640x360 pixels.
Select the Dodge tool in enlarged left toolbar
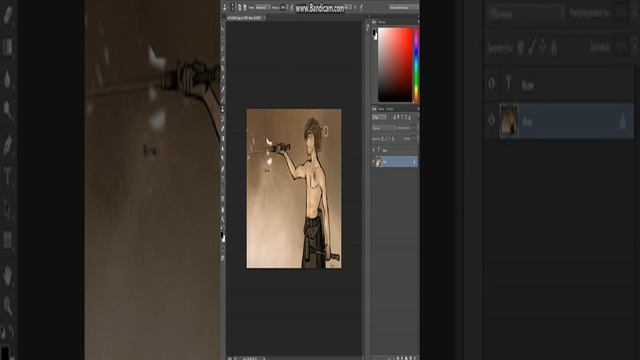coord(7,109)
